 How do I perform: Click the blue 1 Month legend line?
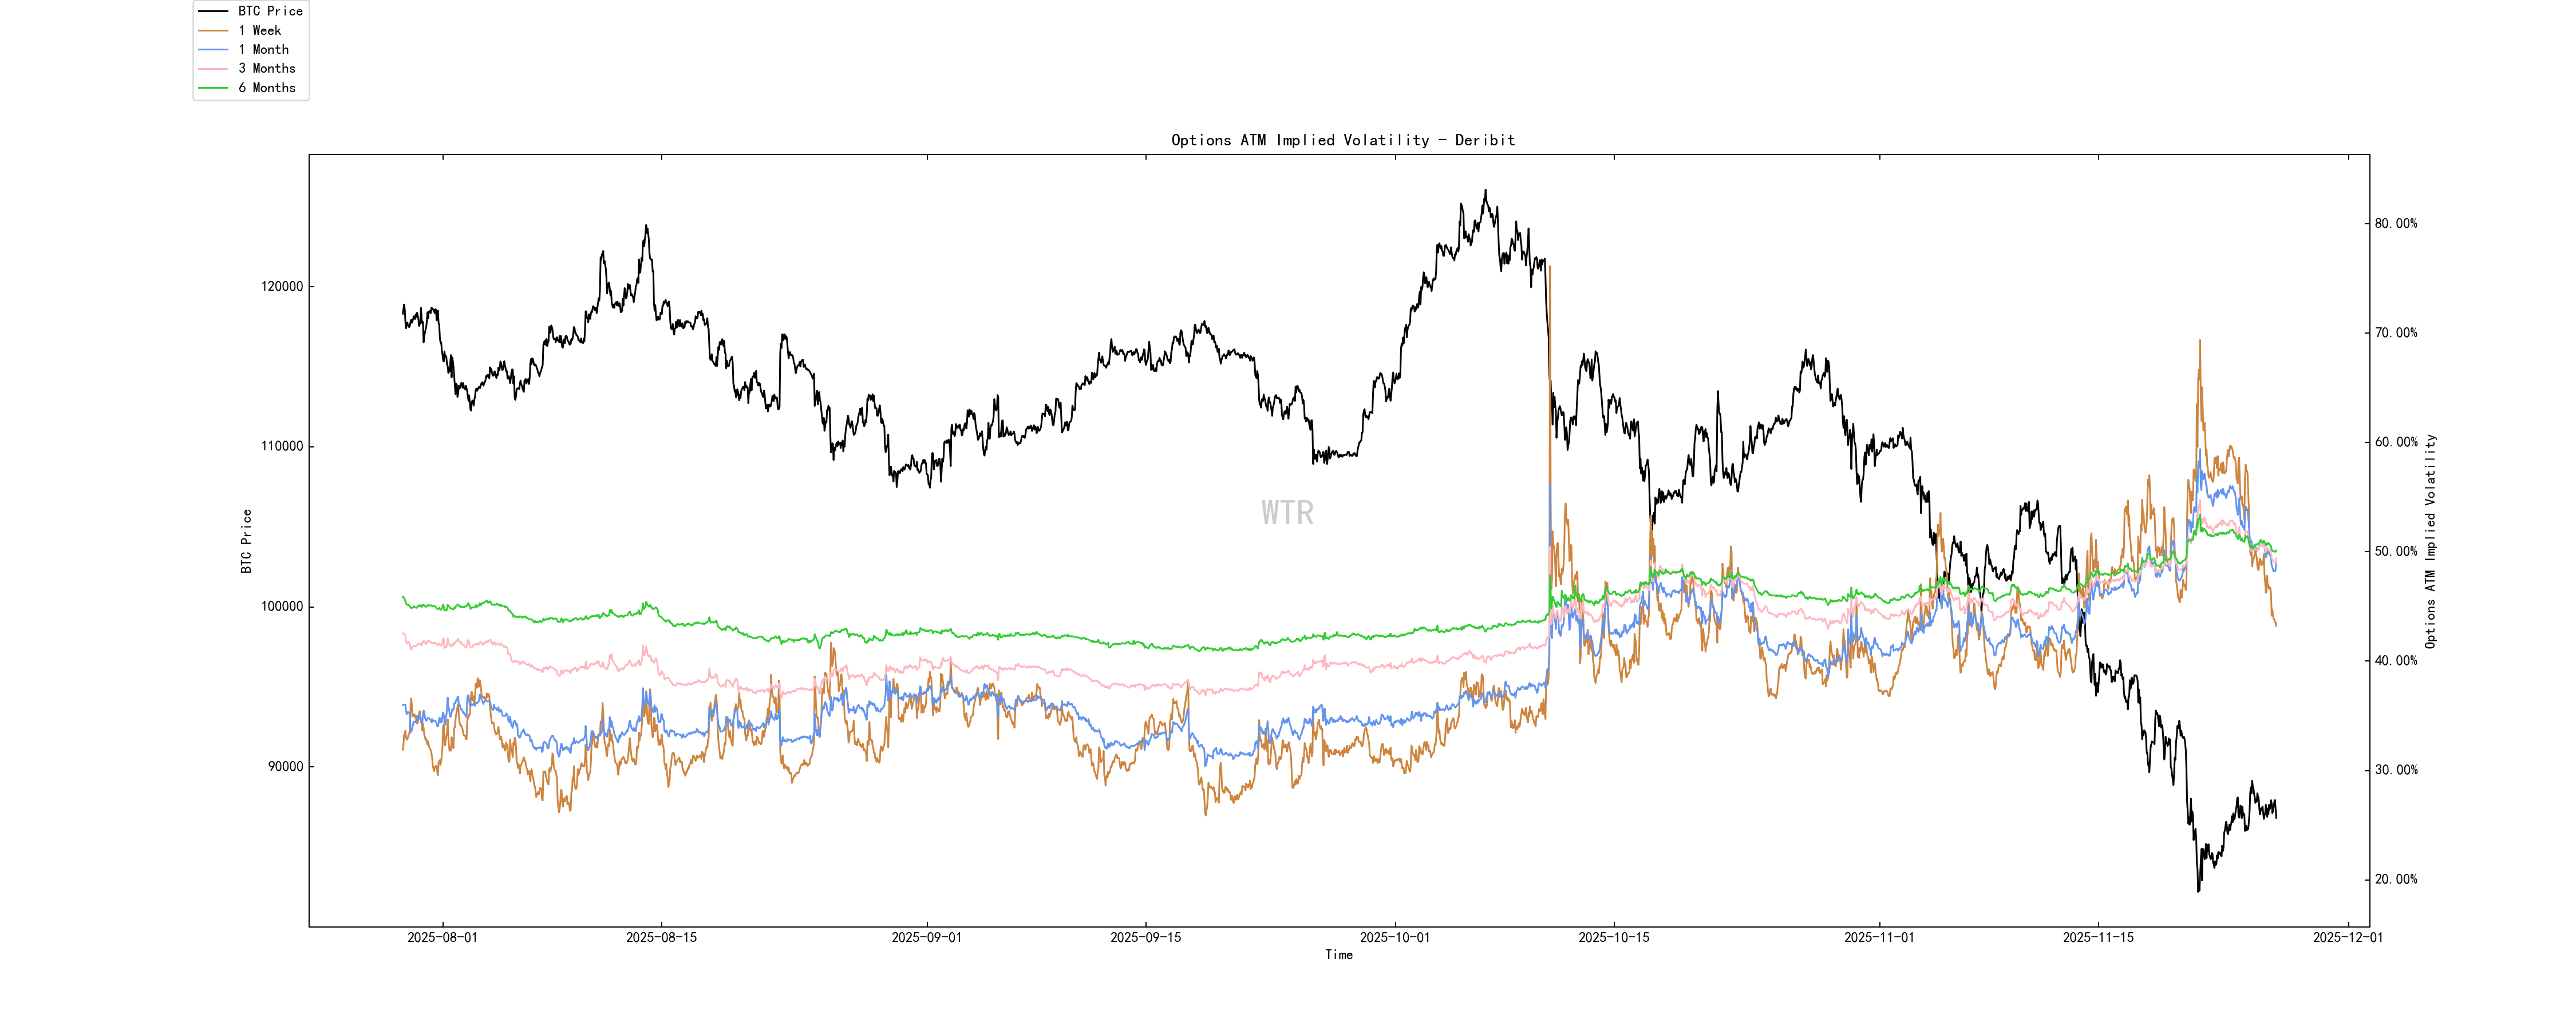[x=213, y=49]
